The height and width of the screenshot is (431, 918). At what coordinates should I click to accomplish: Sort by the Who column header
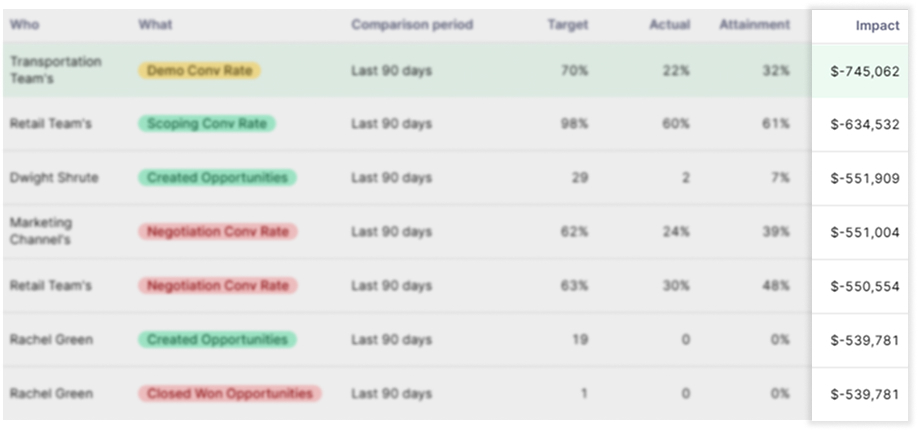pos(25,24)
